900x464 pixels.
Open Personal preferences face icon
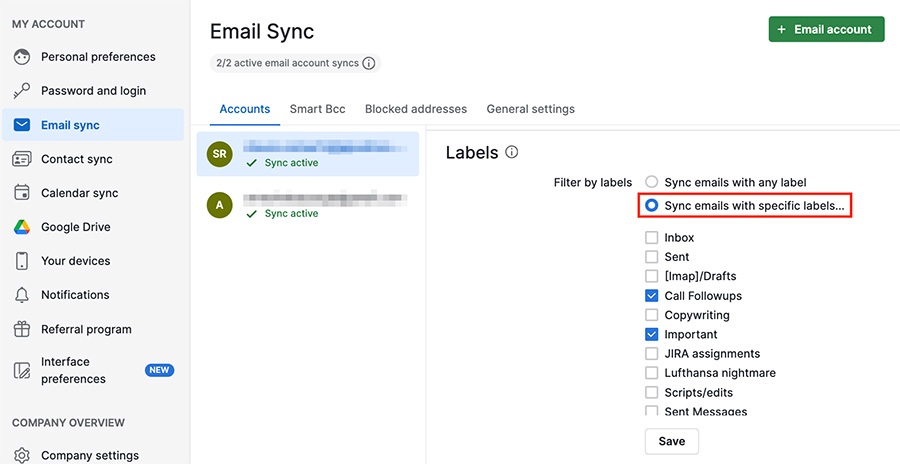click(22, 57)
